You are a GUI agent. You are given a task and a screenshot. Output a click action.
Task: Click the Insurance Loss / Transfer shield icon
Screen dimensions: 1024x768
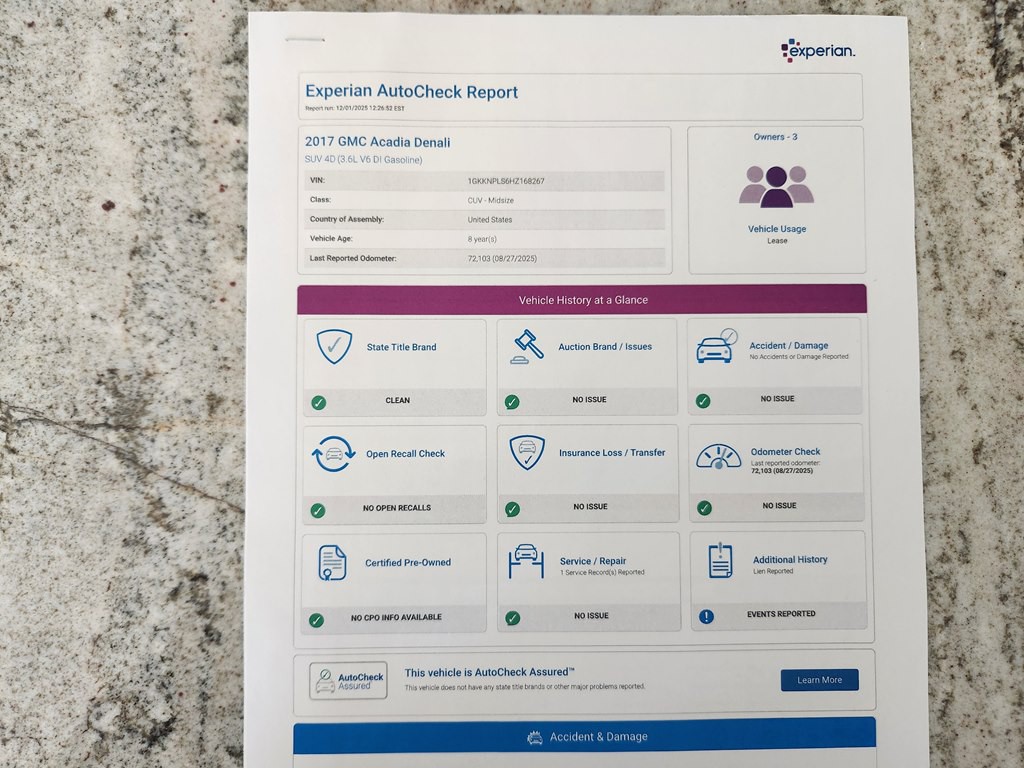point(527,453)
